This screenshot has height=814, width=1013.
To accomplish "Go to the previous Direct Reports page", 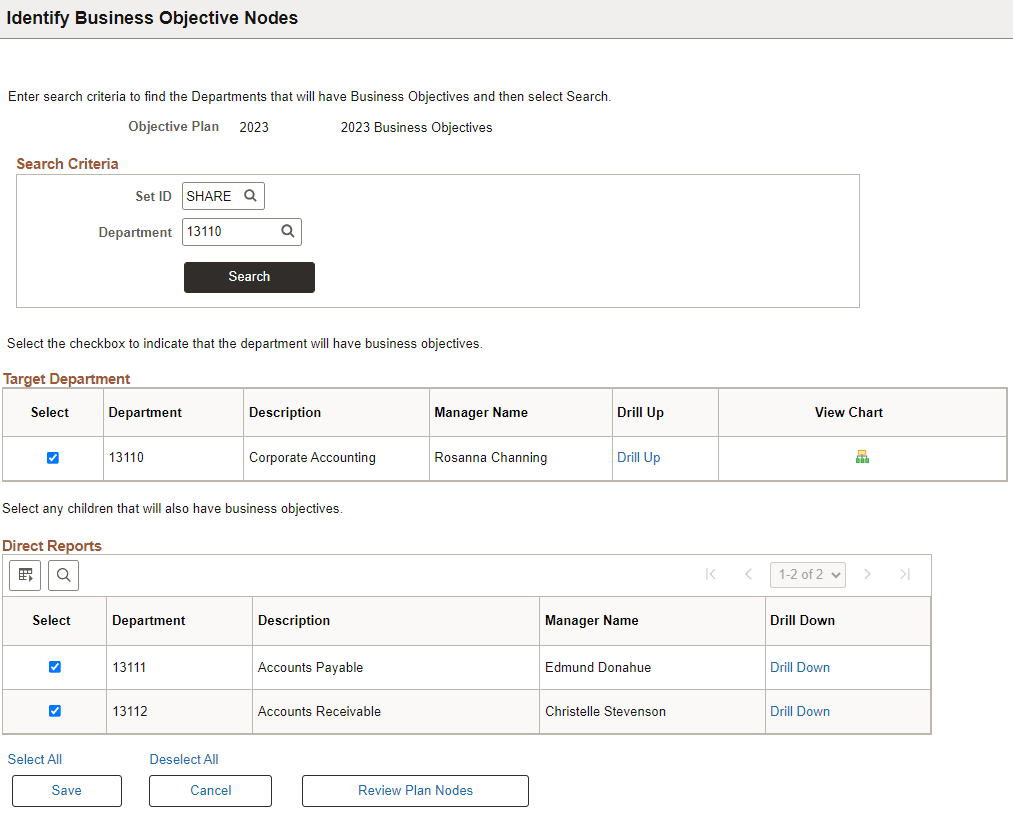I will click(x=748, y=574).
